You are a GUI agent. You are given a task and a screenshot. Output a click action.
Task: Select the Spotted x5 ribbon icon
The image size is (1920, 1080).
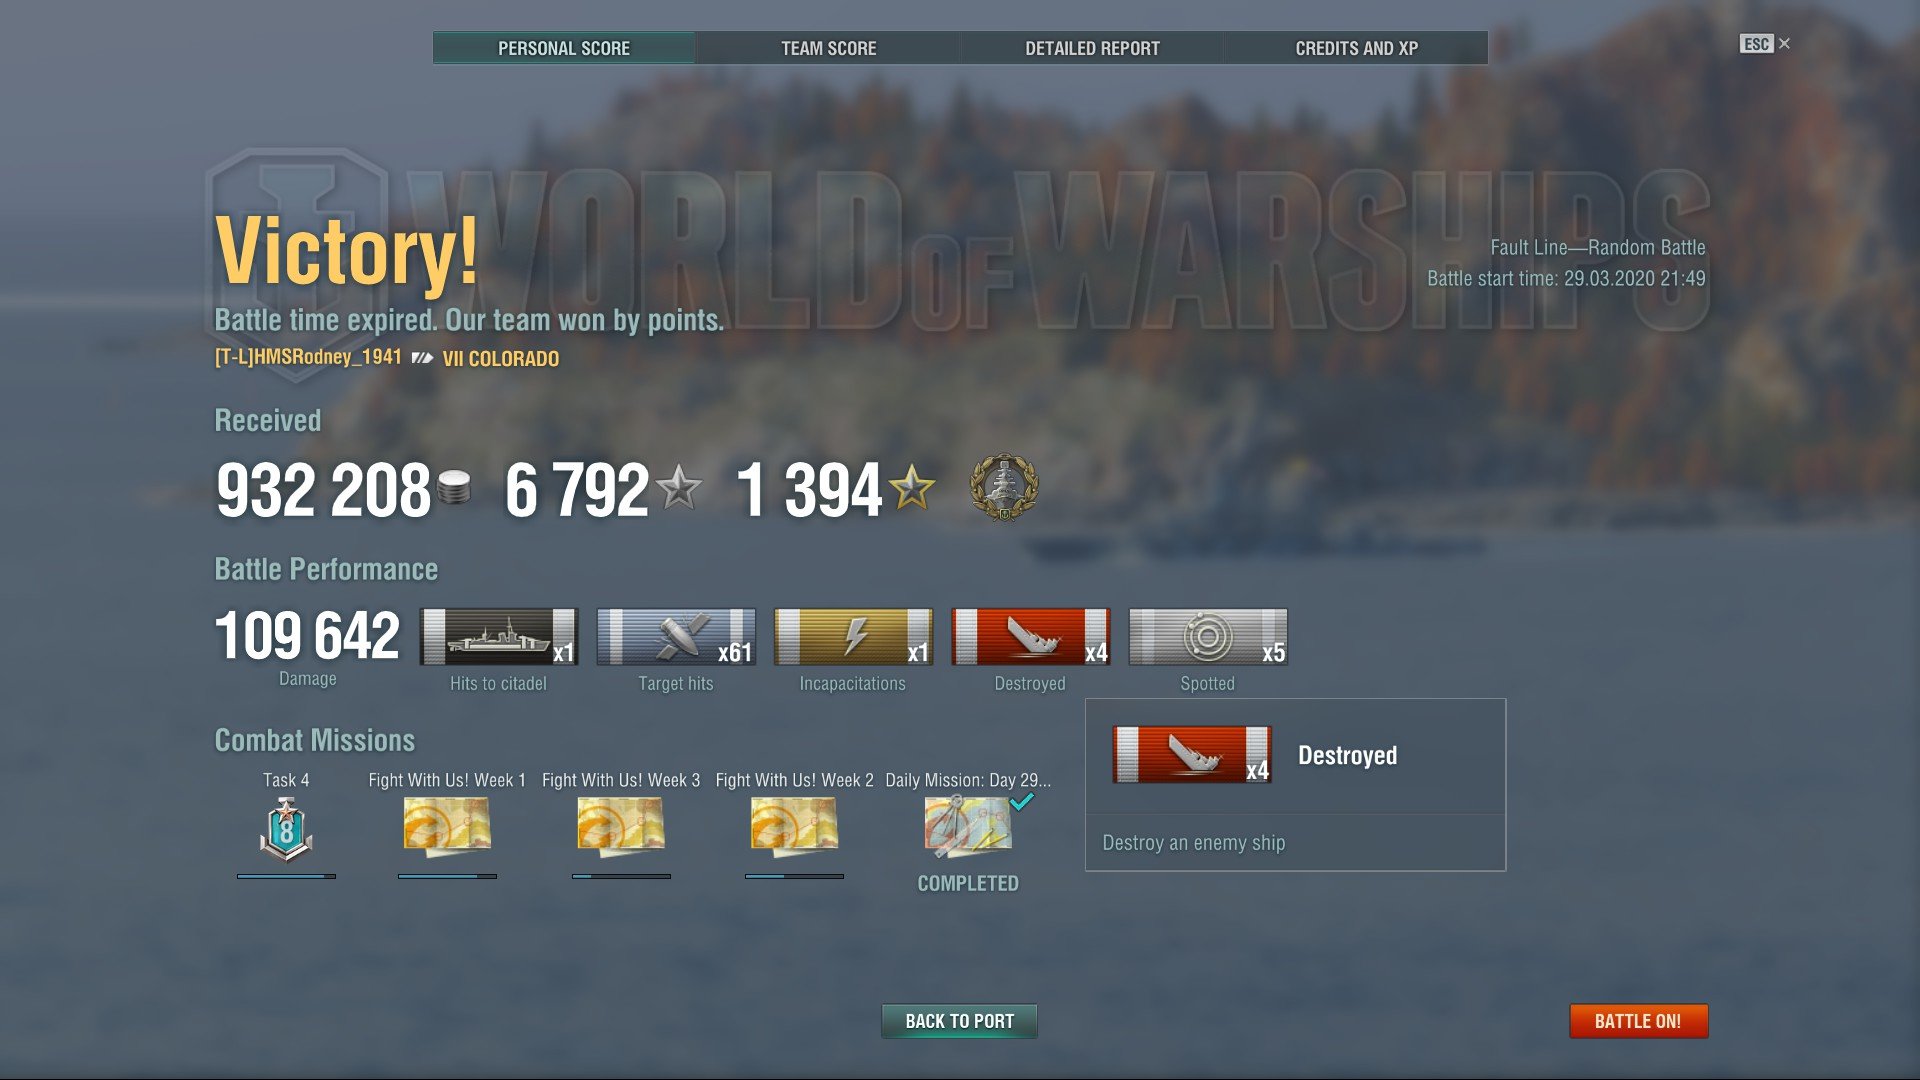point(1208,637)
